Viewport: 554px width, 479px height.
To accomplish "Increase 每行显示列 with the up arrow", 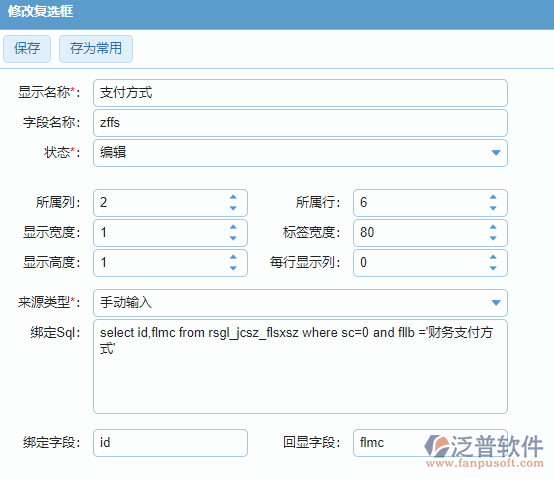I will [x=493, y=257].
